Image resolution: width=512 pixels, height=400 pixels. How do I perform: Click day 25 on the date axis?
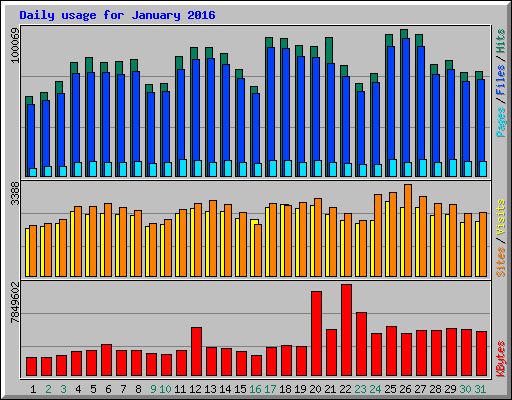390,389
